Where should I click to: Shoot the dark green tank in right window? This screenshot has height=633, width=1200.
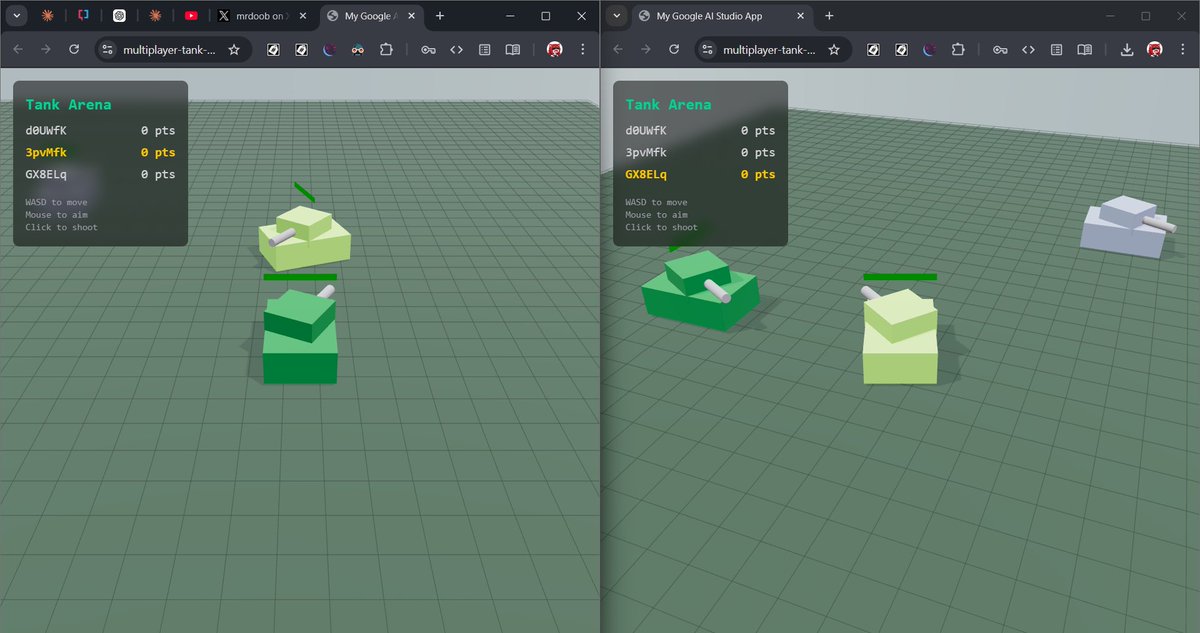click(700, 290)
